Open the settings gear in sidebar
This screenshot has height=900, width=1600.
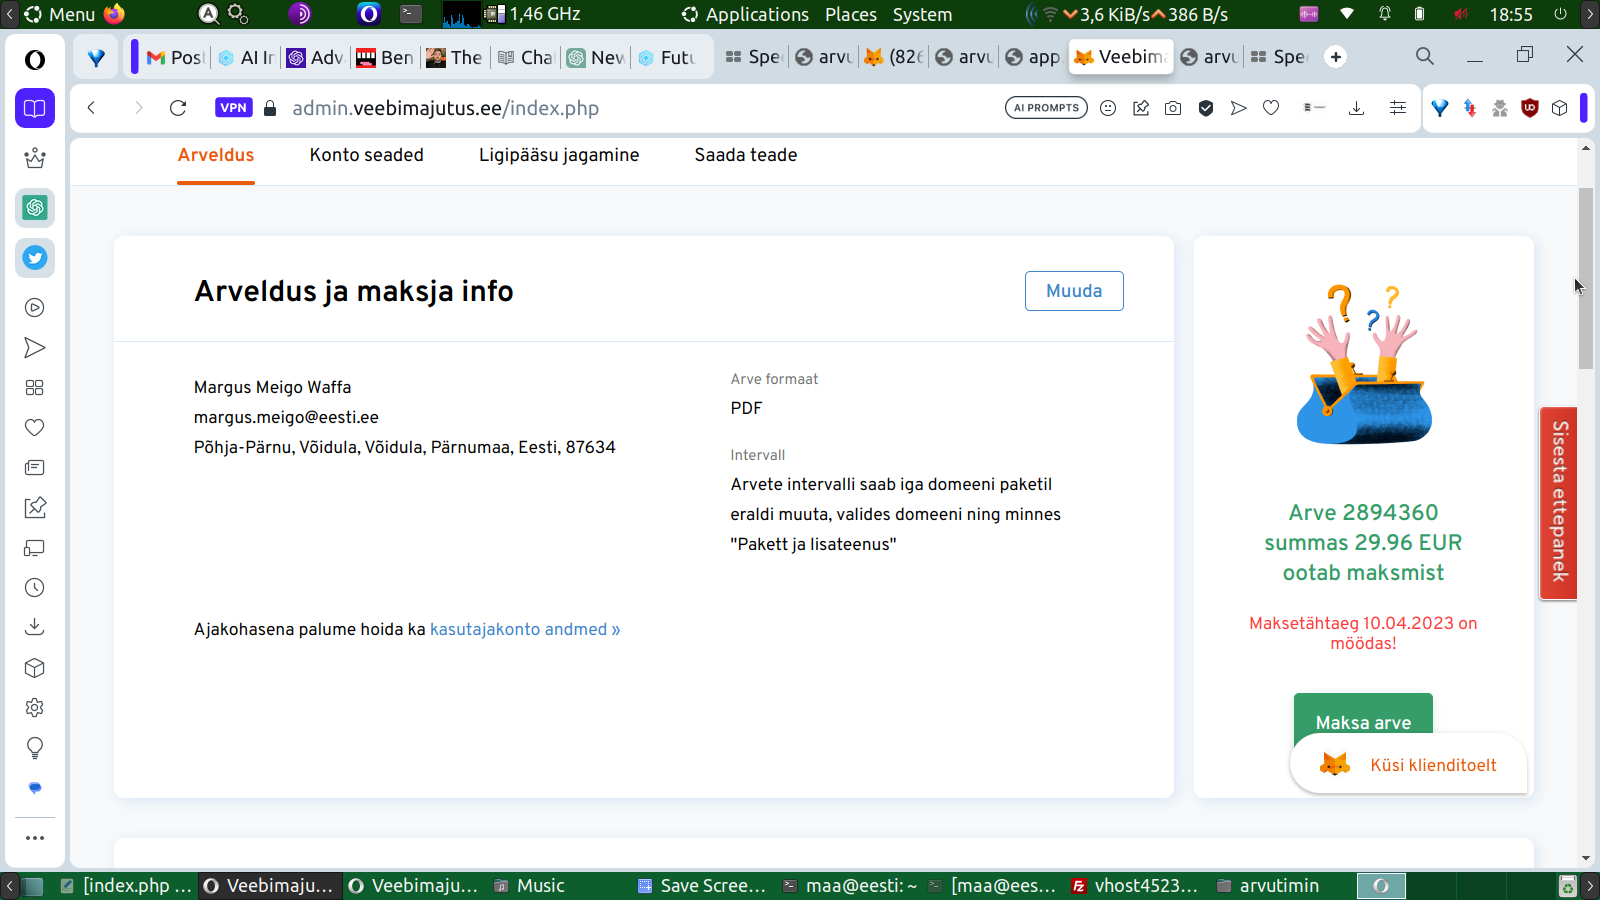point(35,708)
